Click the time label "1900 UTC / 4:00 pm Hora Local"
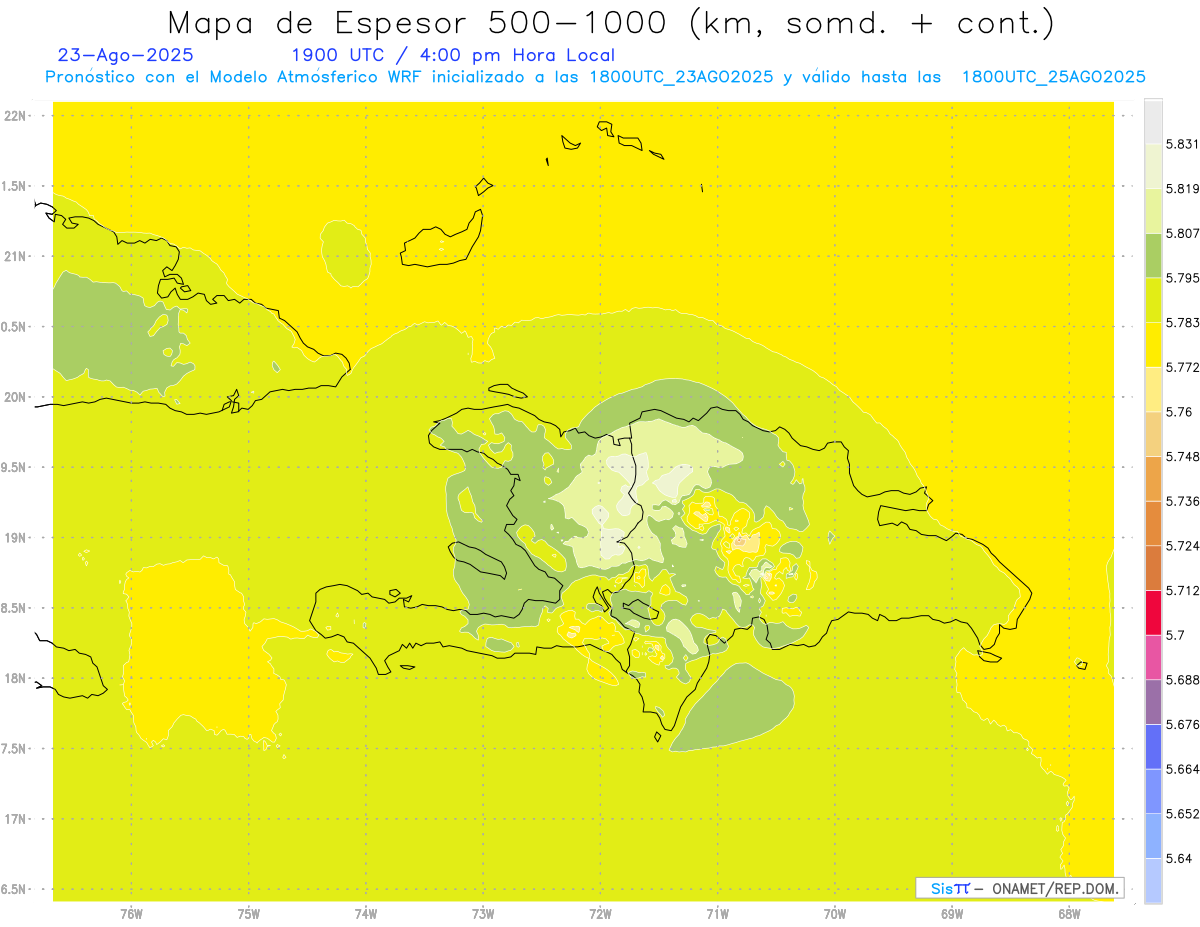 [x=453, y=55]
